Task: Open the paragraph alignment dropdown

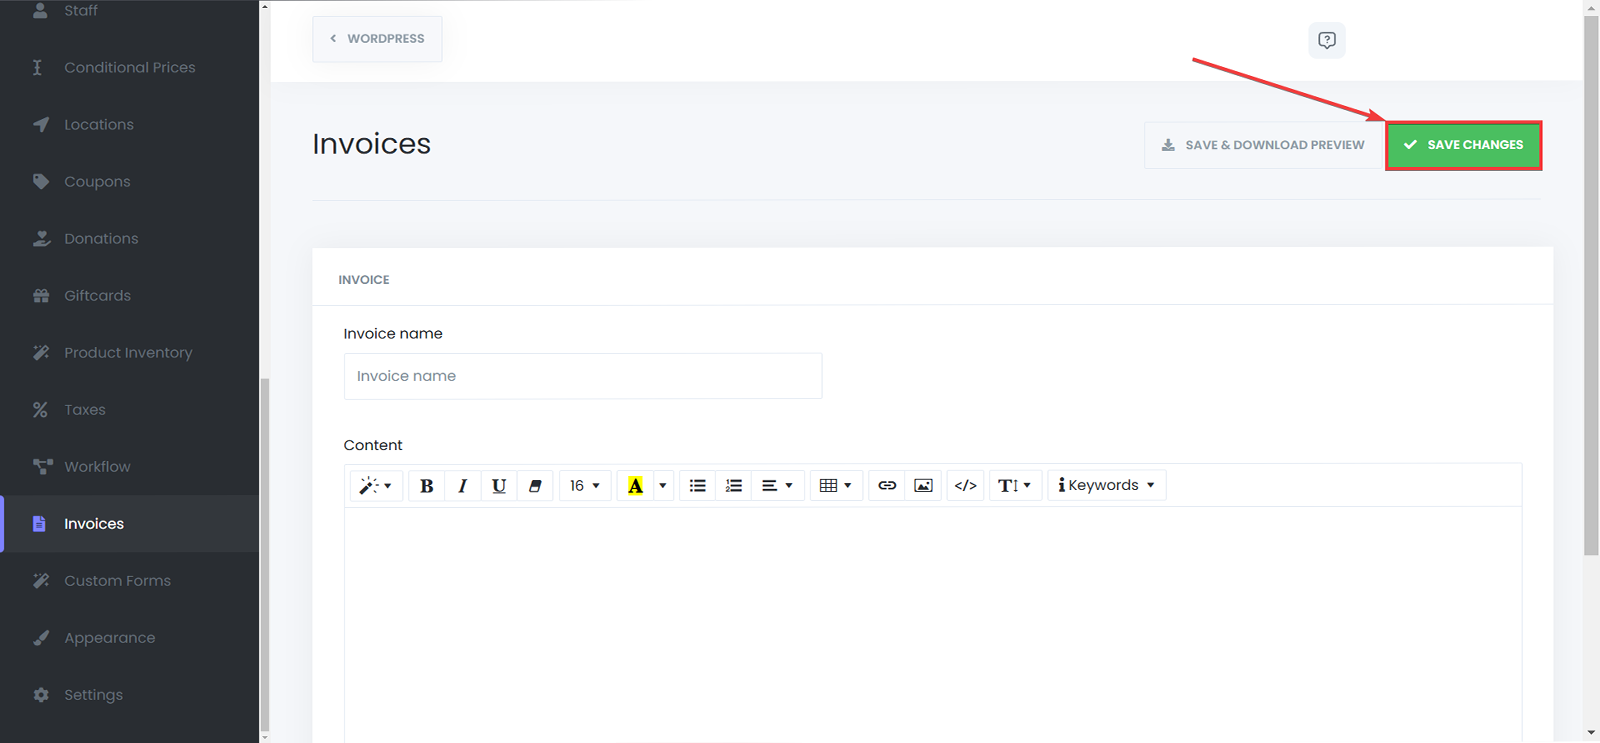Action: (x=777, y=486)
